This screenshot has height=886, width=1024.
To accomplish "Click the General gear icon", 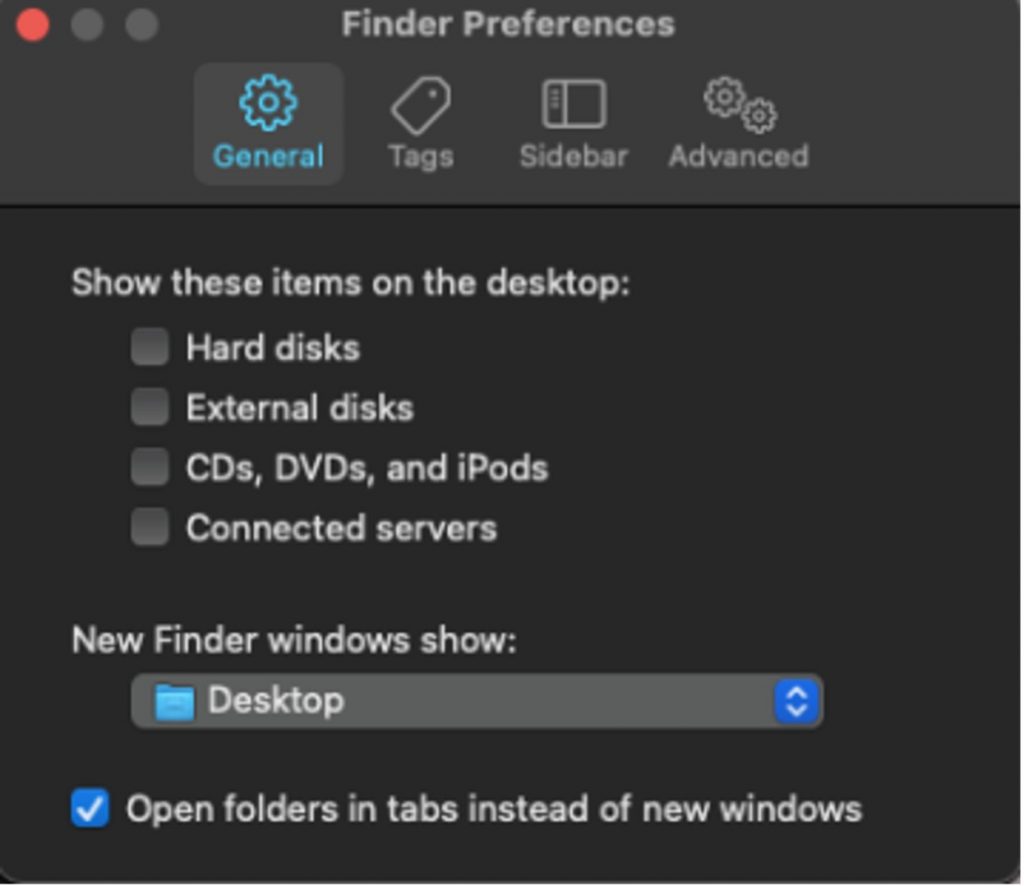I will 268,105.
